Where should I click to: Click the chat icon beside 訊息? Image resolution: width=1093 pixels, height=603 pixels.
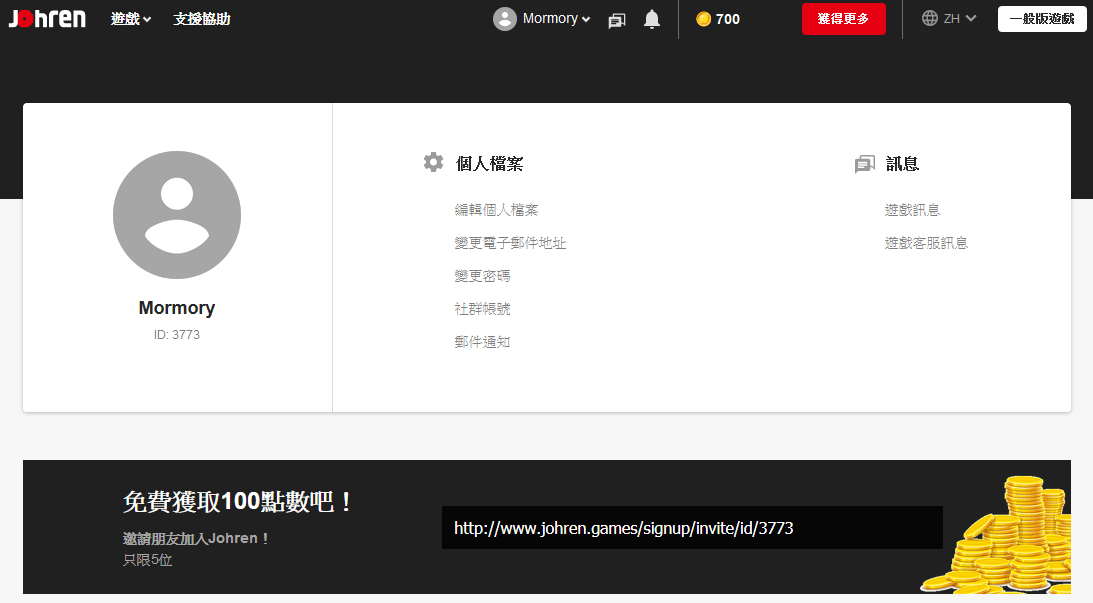pyautogui.click(x=864, y=164)
